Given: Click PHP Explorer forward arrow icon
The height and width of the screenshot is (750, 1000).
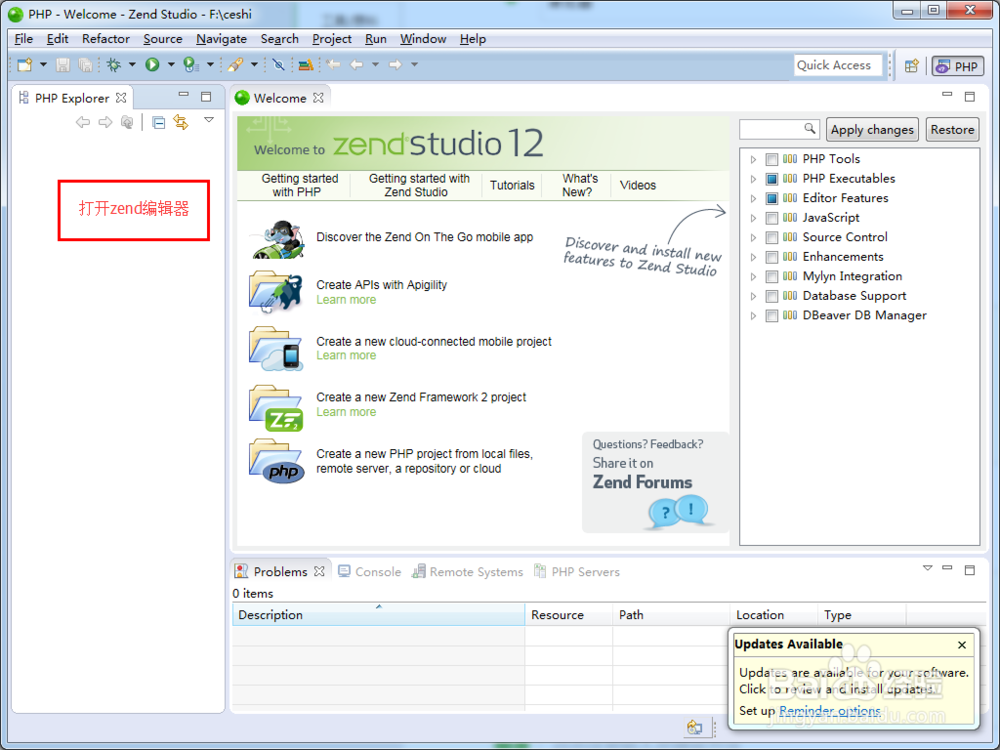Looking at the screenshot, I should 105,122.
